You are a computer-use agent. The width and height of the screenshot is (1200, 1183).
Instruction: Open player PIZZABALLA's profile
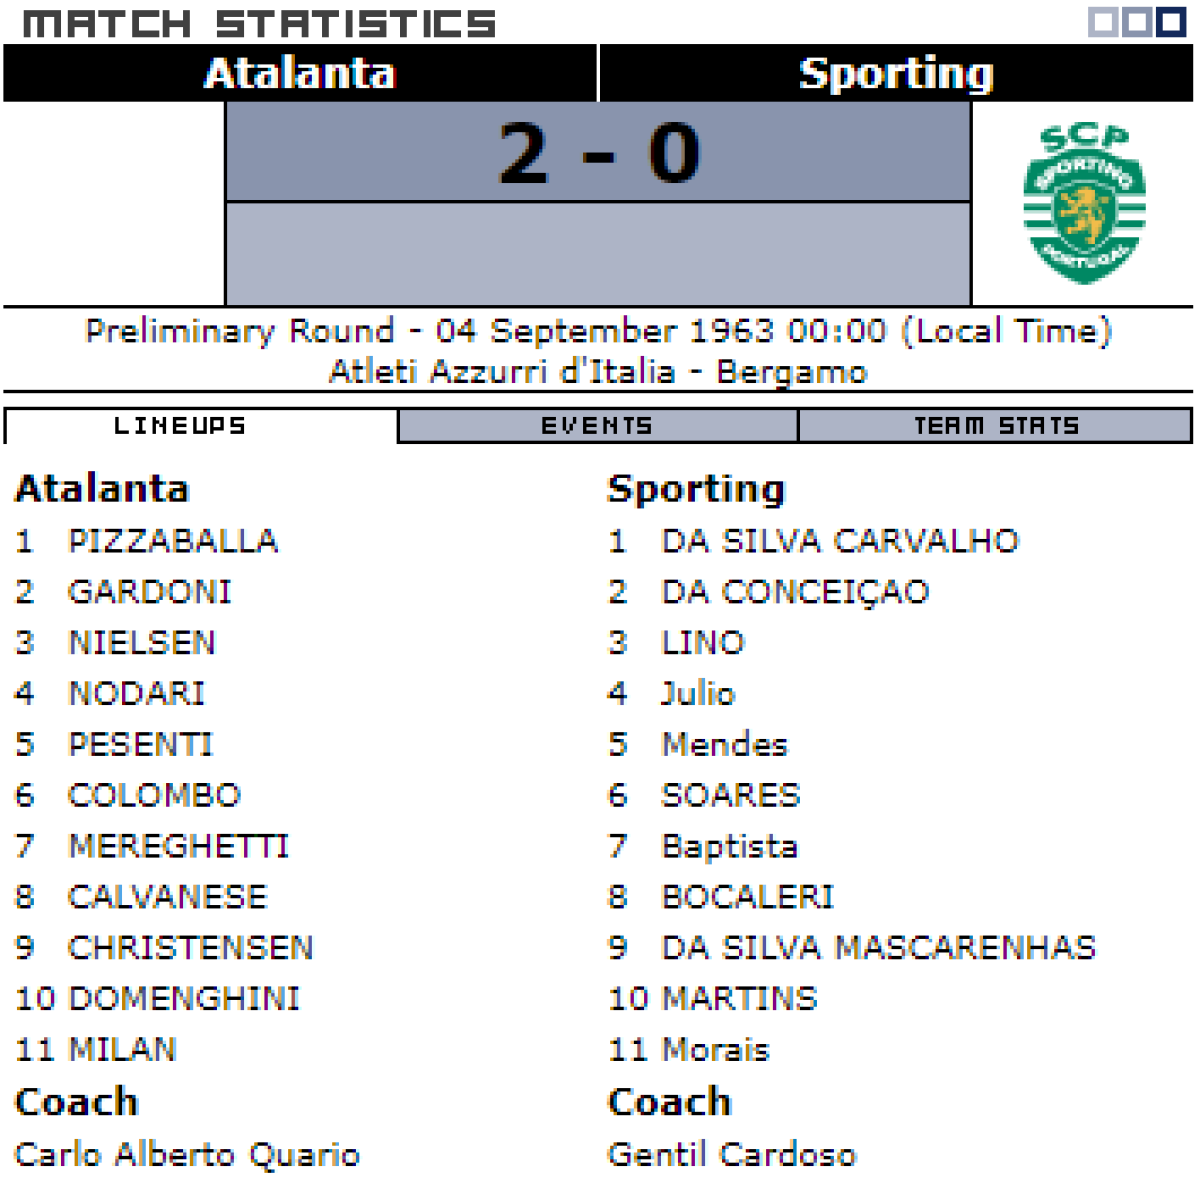pos(173,541)
